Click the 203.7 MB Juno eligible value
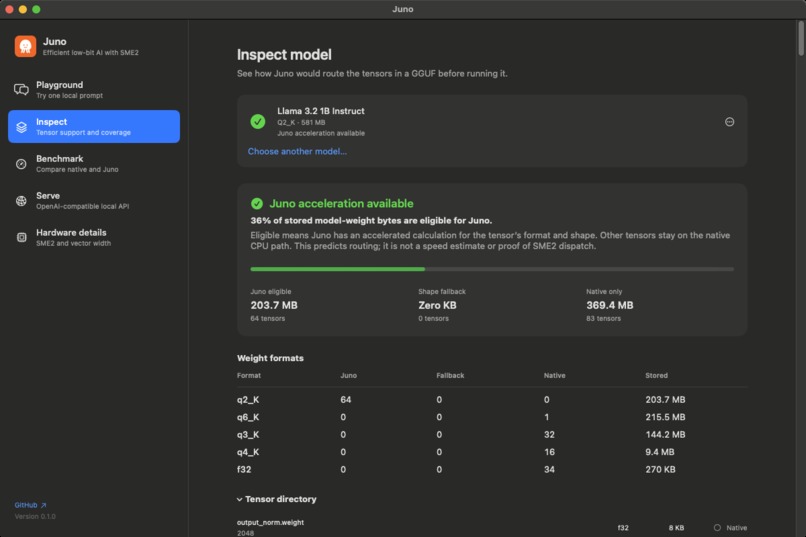This screenshot has width=806, height=537. click(x=274, y=305)
